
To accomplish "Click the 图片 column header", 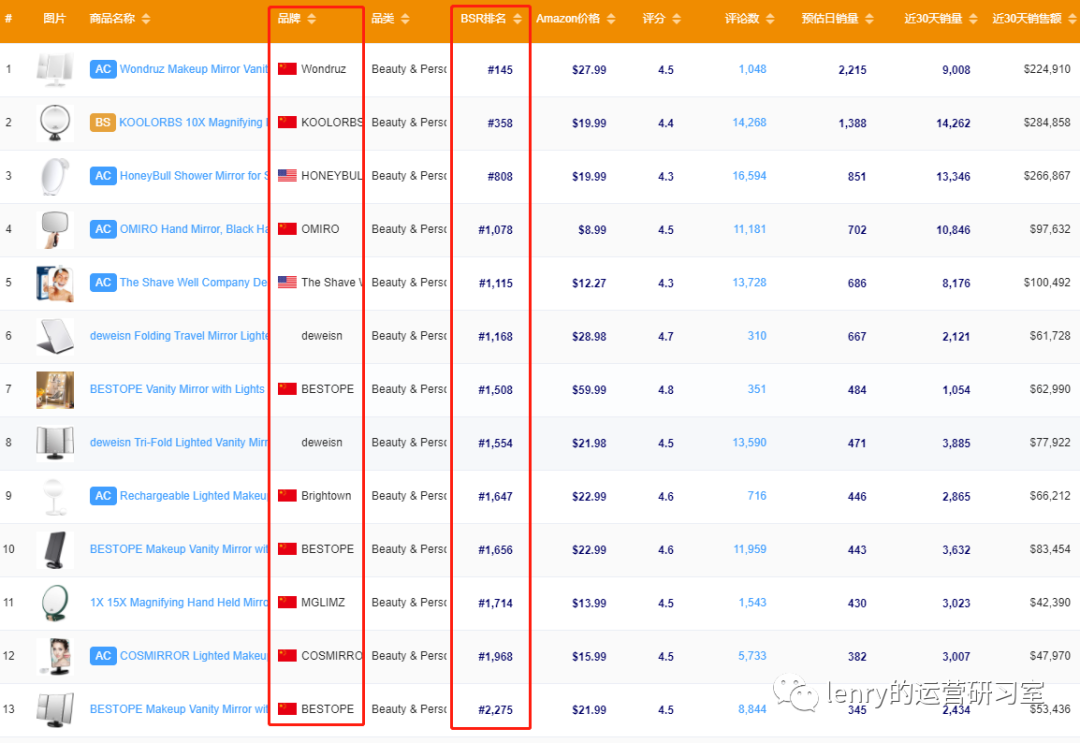I will (54, 19).
